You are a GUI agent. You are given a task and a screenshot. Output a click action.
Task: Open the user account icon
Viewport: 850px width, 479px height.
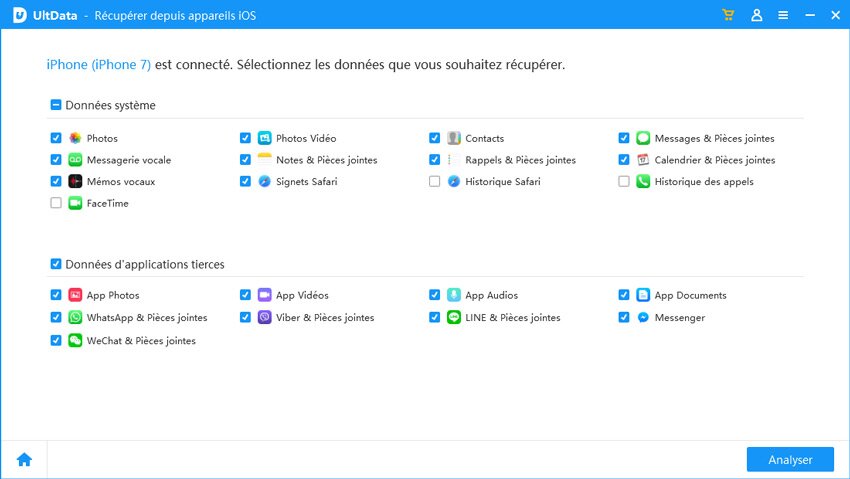coord(756,16)
